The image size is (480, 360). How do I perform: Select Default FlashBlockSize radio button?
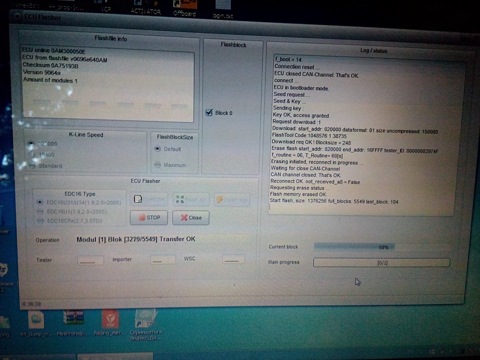[x=158, y=149]
